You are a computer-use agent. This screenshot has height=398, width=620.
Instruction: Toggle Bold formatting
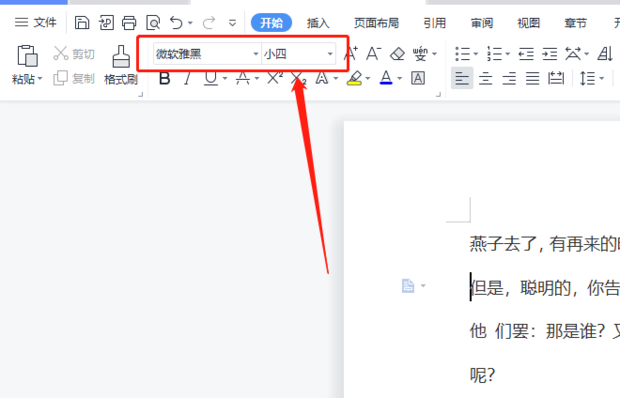[x=164, y=78]
